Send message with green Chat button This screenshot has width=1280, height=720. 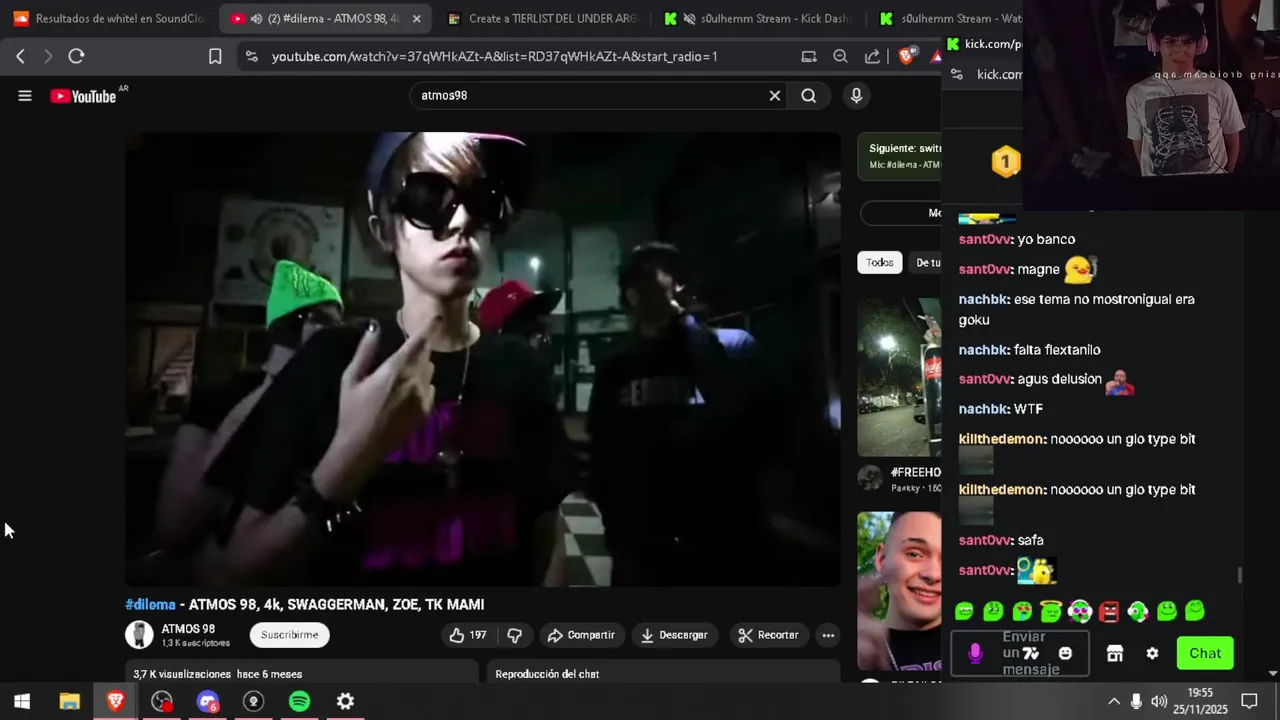[1205, 653]
